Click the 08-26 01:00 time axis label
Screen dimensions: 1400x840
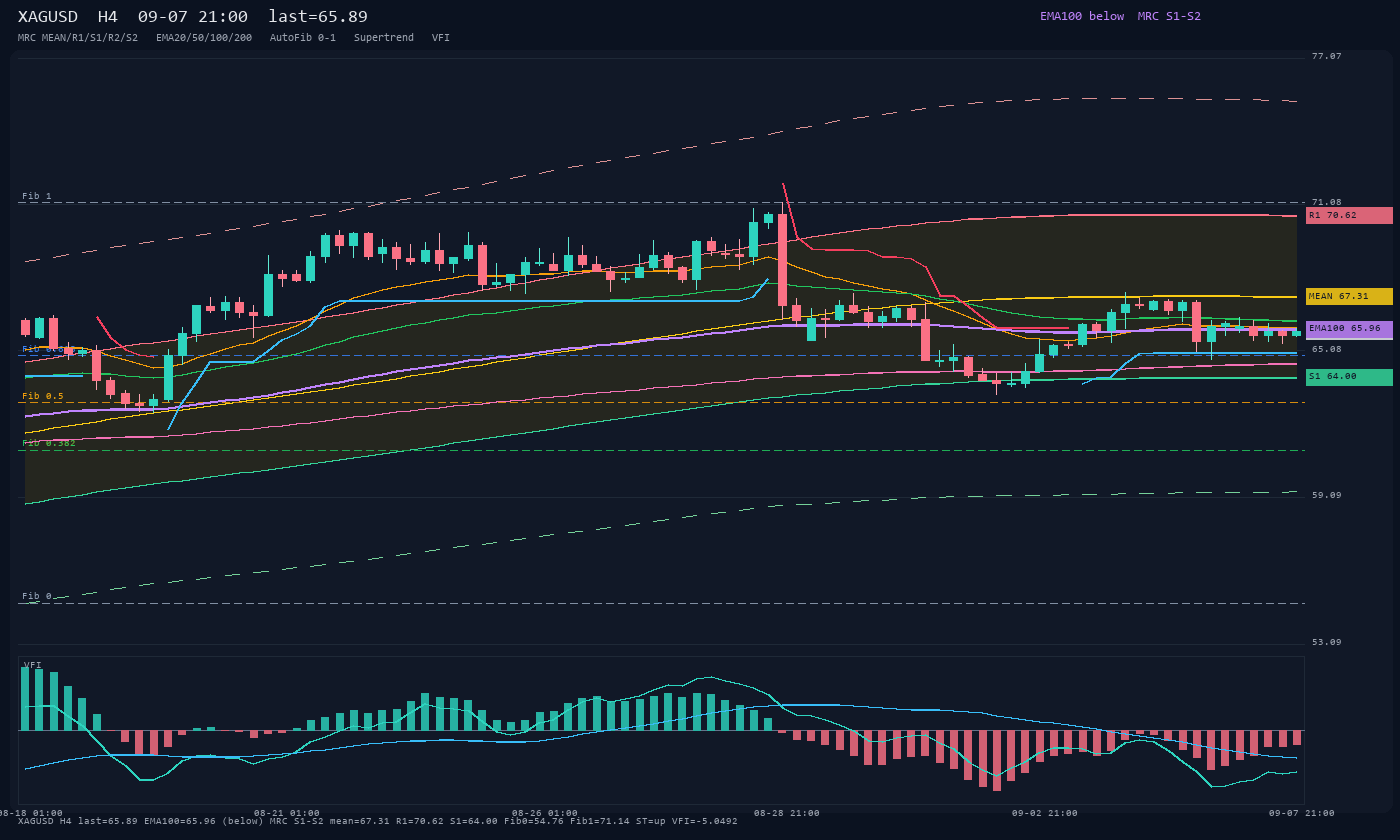click(545, 813)
